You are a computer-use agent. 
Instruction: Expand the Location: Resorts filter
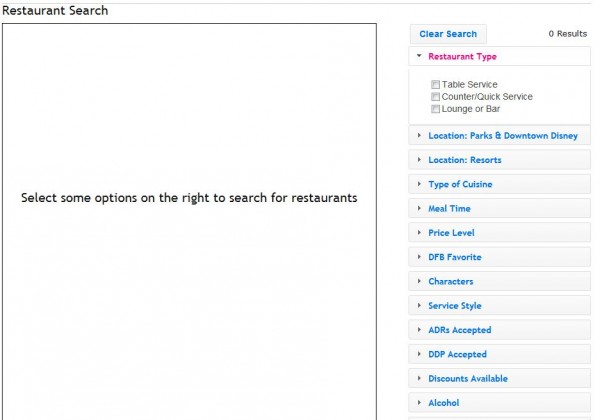coord(464,160)
